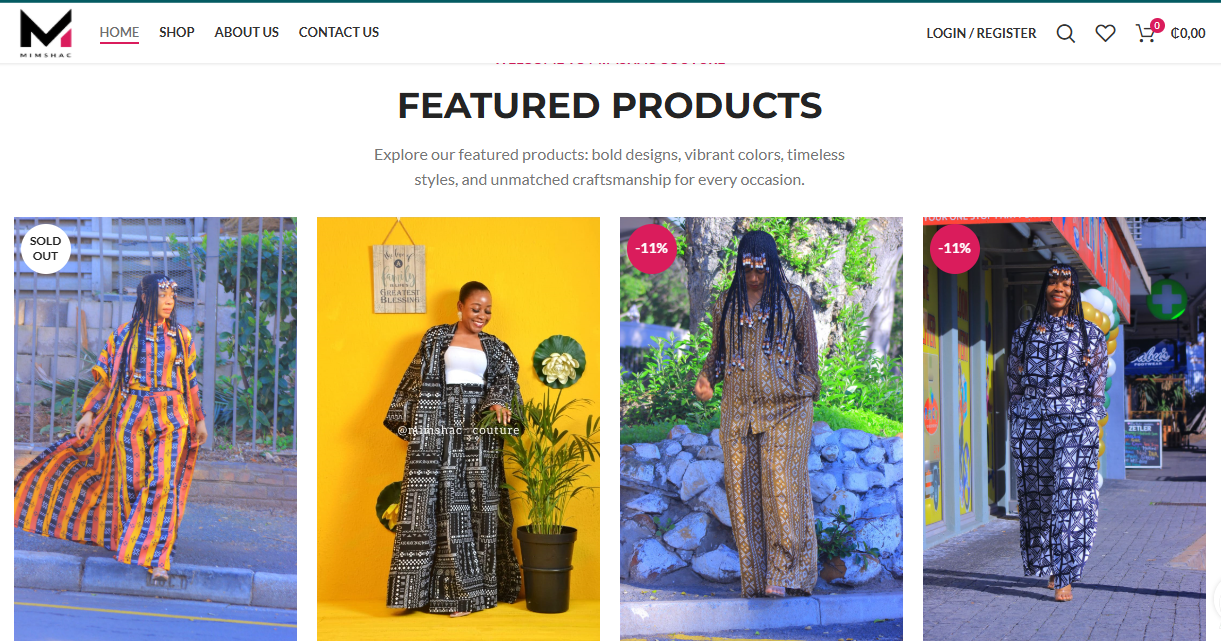1221x644 pixels.
Task: Click the LOGIN / REGISTER link
Action: coord(981,33)
